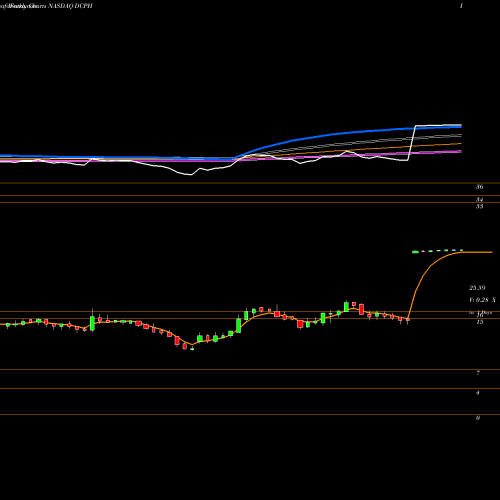Click the price axis label 34

point(479,199)
